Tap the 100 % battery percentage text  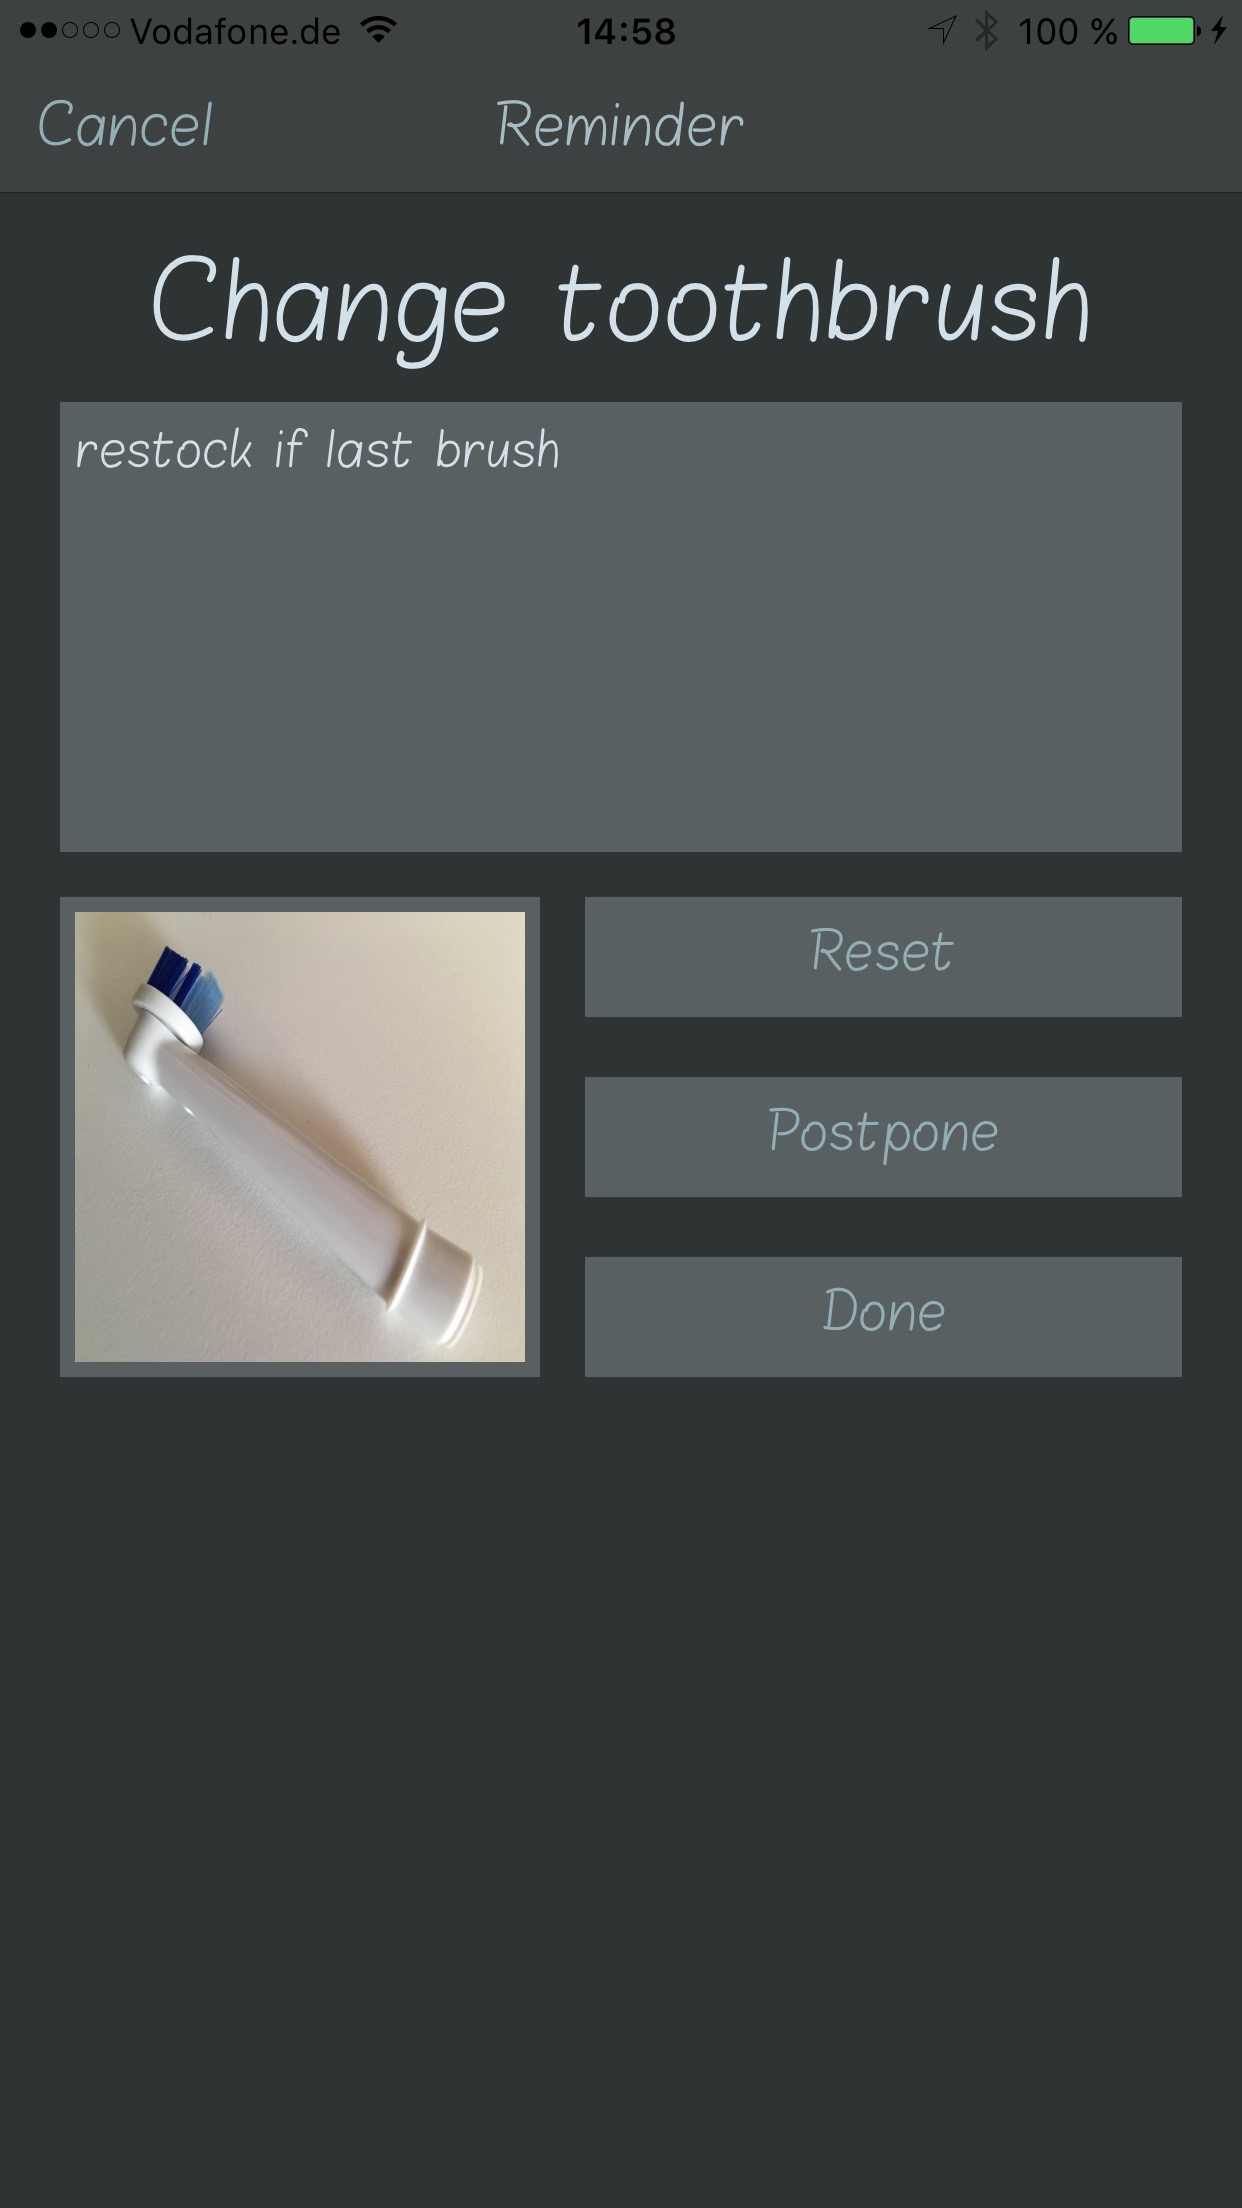[x=1067, y=32]
